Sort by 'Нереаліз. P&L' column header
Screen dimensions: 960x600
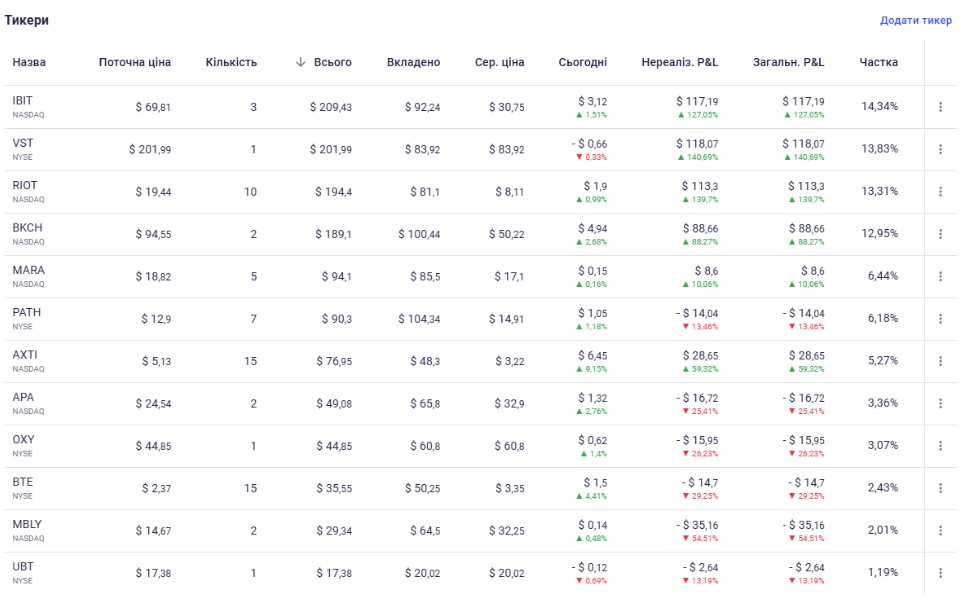679,62
